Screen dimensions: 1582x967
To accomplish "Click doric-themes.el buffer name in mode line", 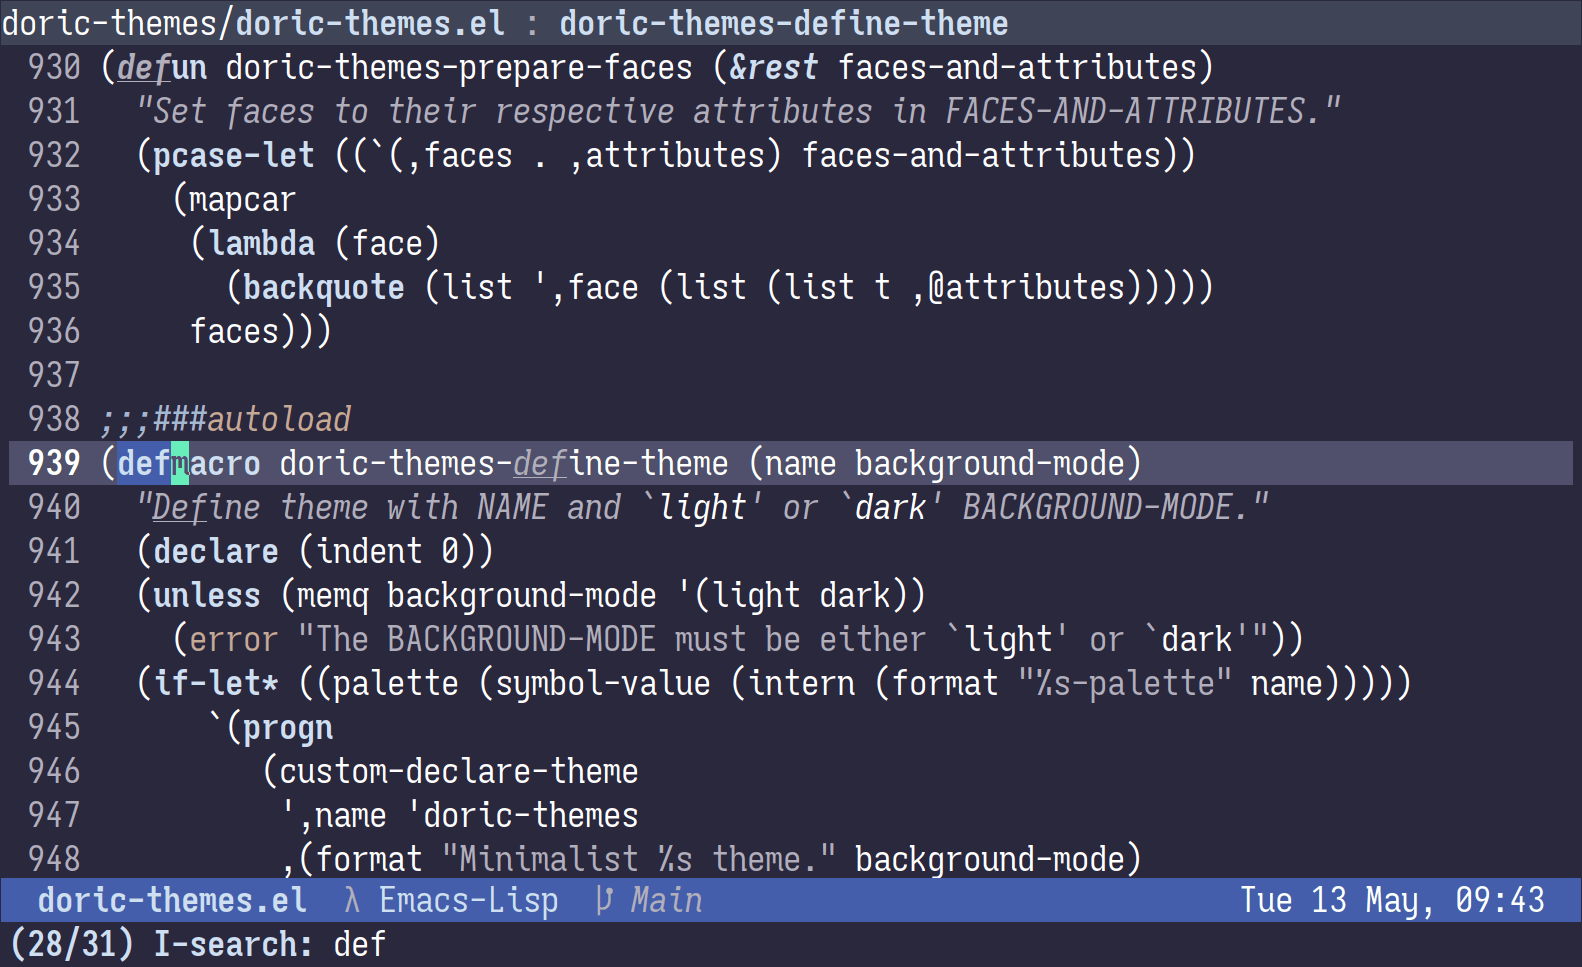I will pyautogui.click(x=172, y=901).
